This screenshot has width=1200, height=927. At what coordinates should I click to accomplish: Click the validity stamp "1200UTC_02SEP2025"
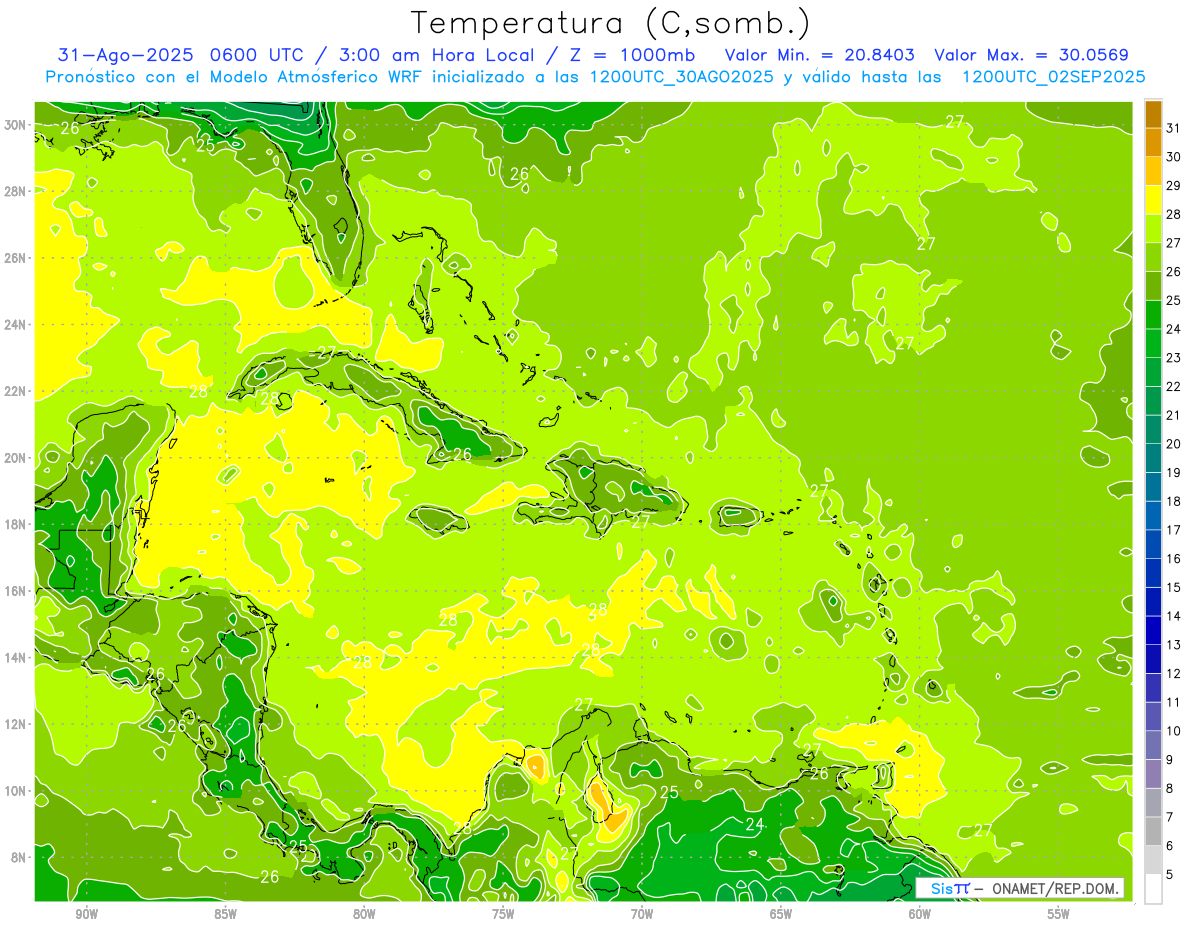[x=1053, y=77]
